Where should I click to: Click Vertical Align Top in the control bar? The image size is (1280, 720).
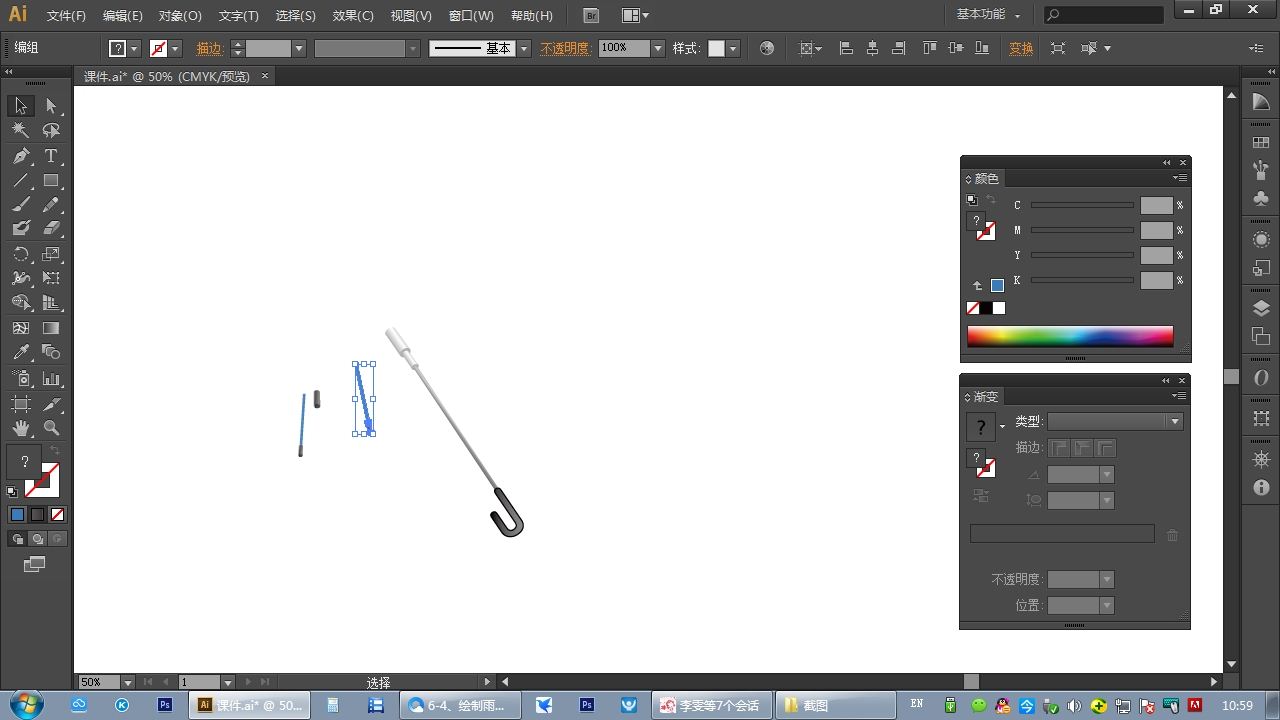coord(930,48)
